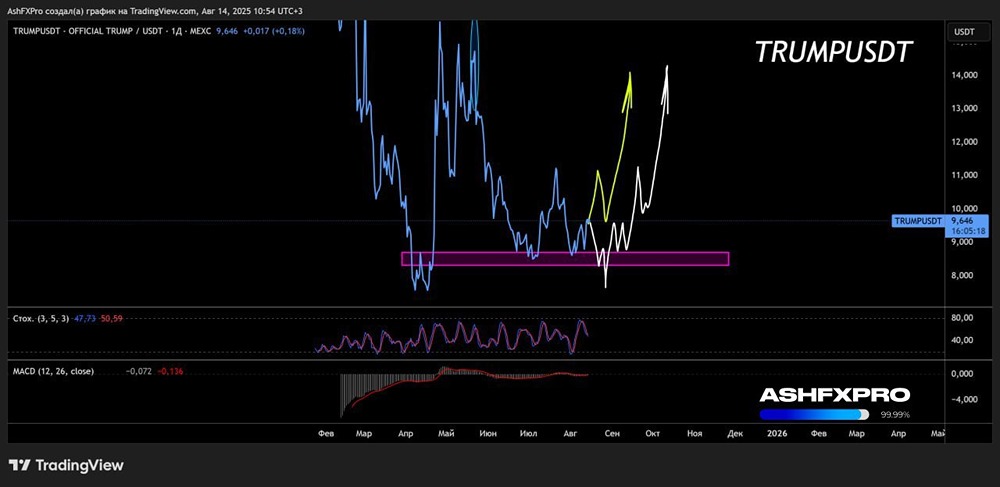Click the 80,00 stochastic scale label

click(962, 318)
